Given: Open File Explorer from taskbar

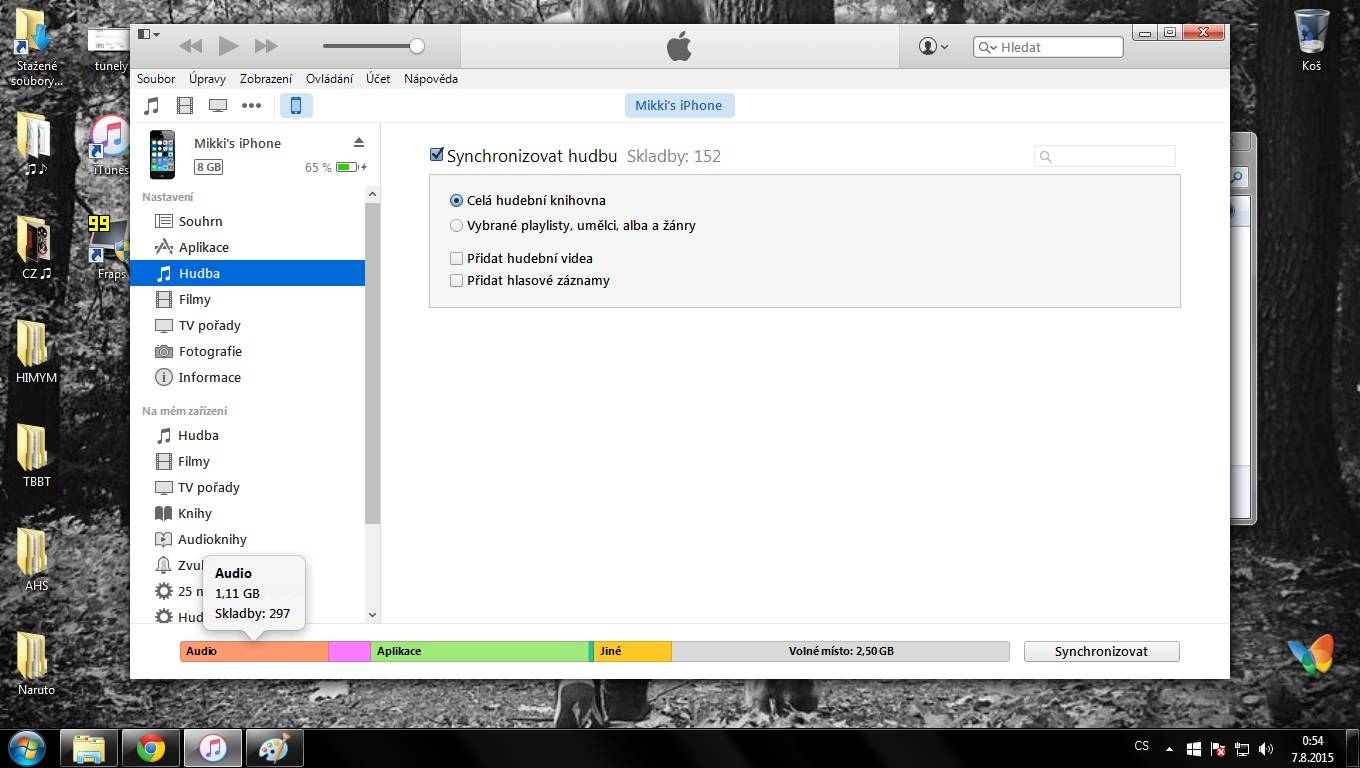Looking at the screenshot, I should point(89,747).
